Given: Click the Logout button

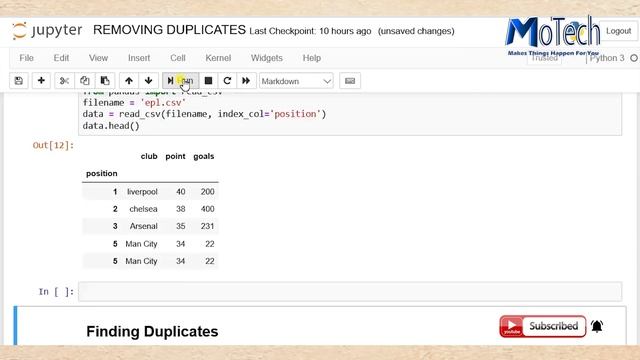Looking at the screenshot, I should point(618,31).
